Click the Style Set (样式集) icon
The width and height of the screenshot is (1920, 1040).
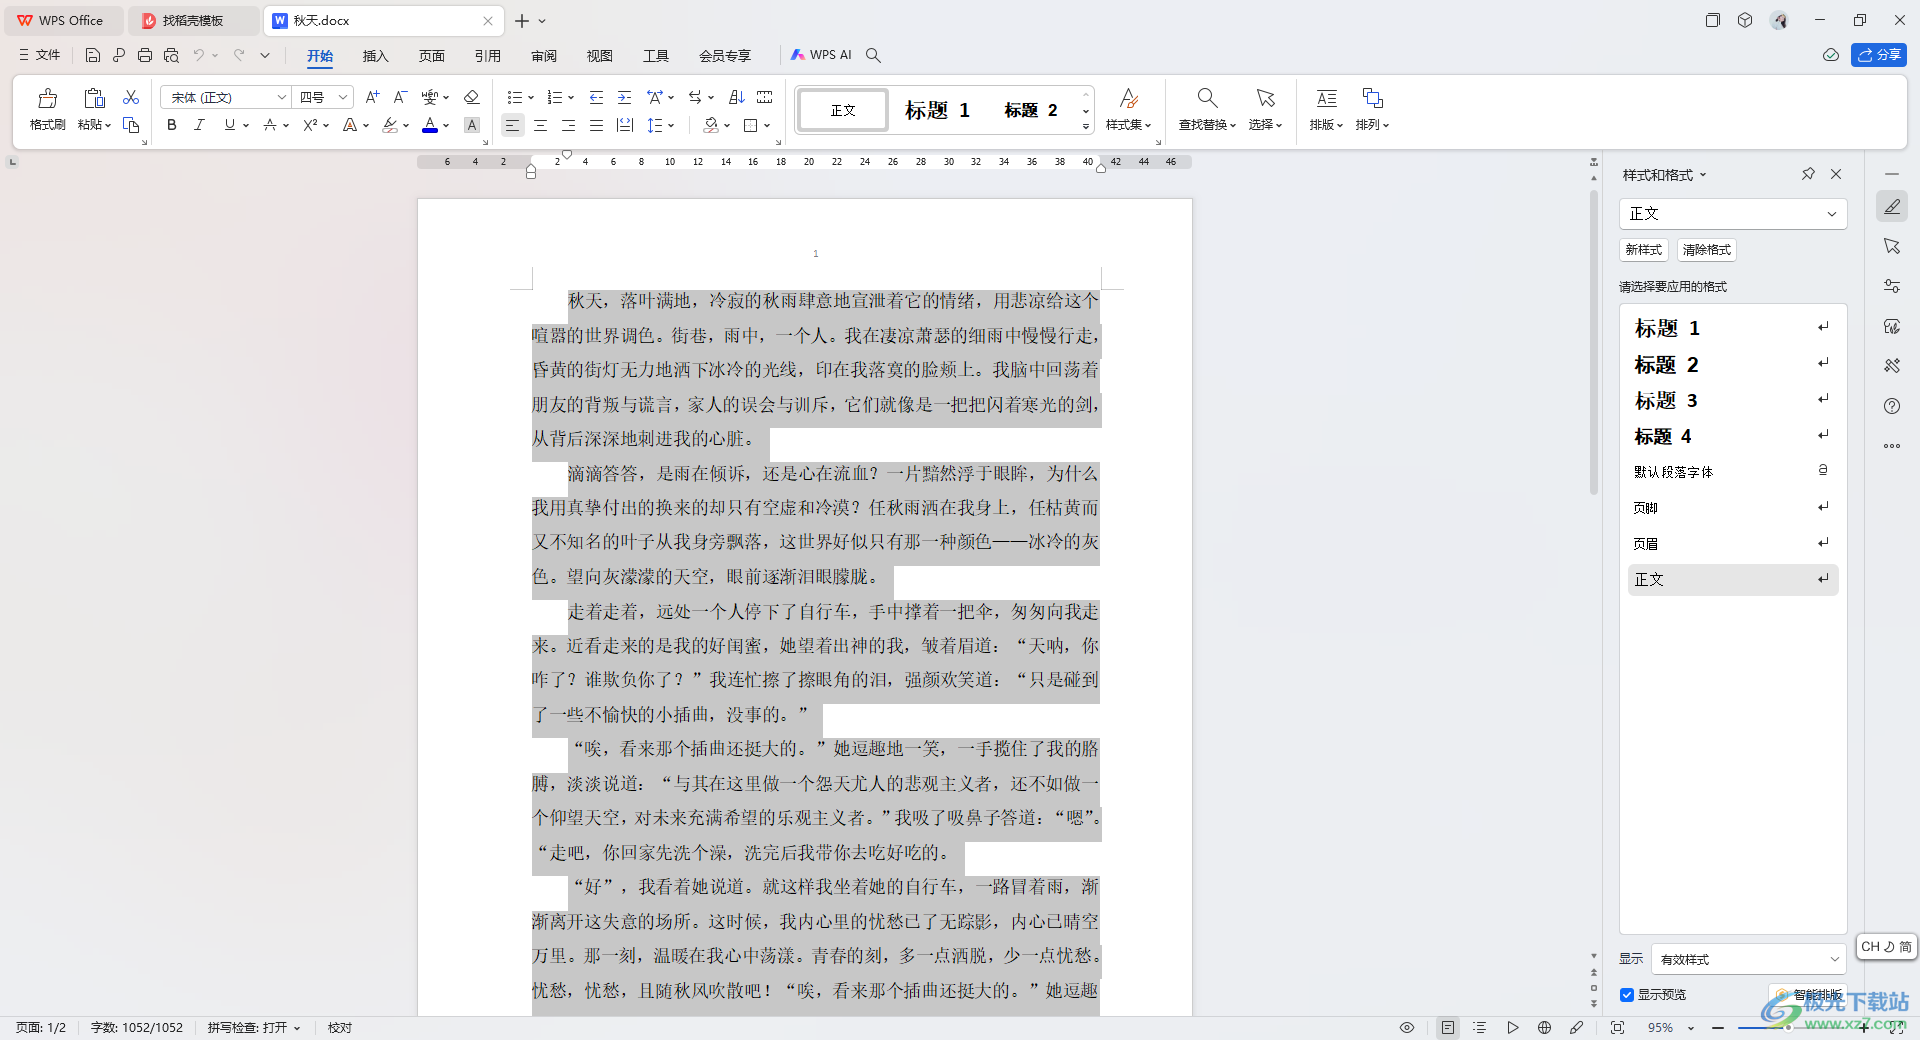pos(1128,98)
